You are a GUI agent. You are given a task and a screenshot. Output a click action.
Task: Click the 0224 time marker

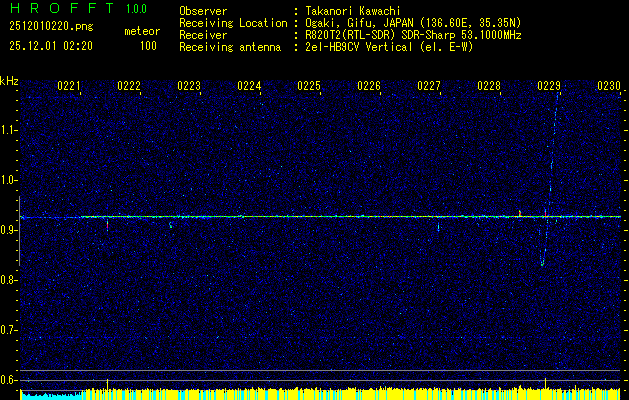(x=249, y=87)
